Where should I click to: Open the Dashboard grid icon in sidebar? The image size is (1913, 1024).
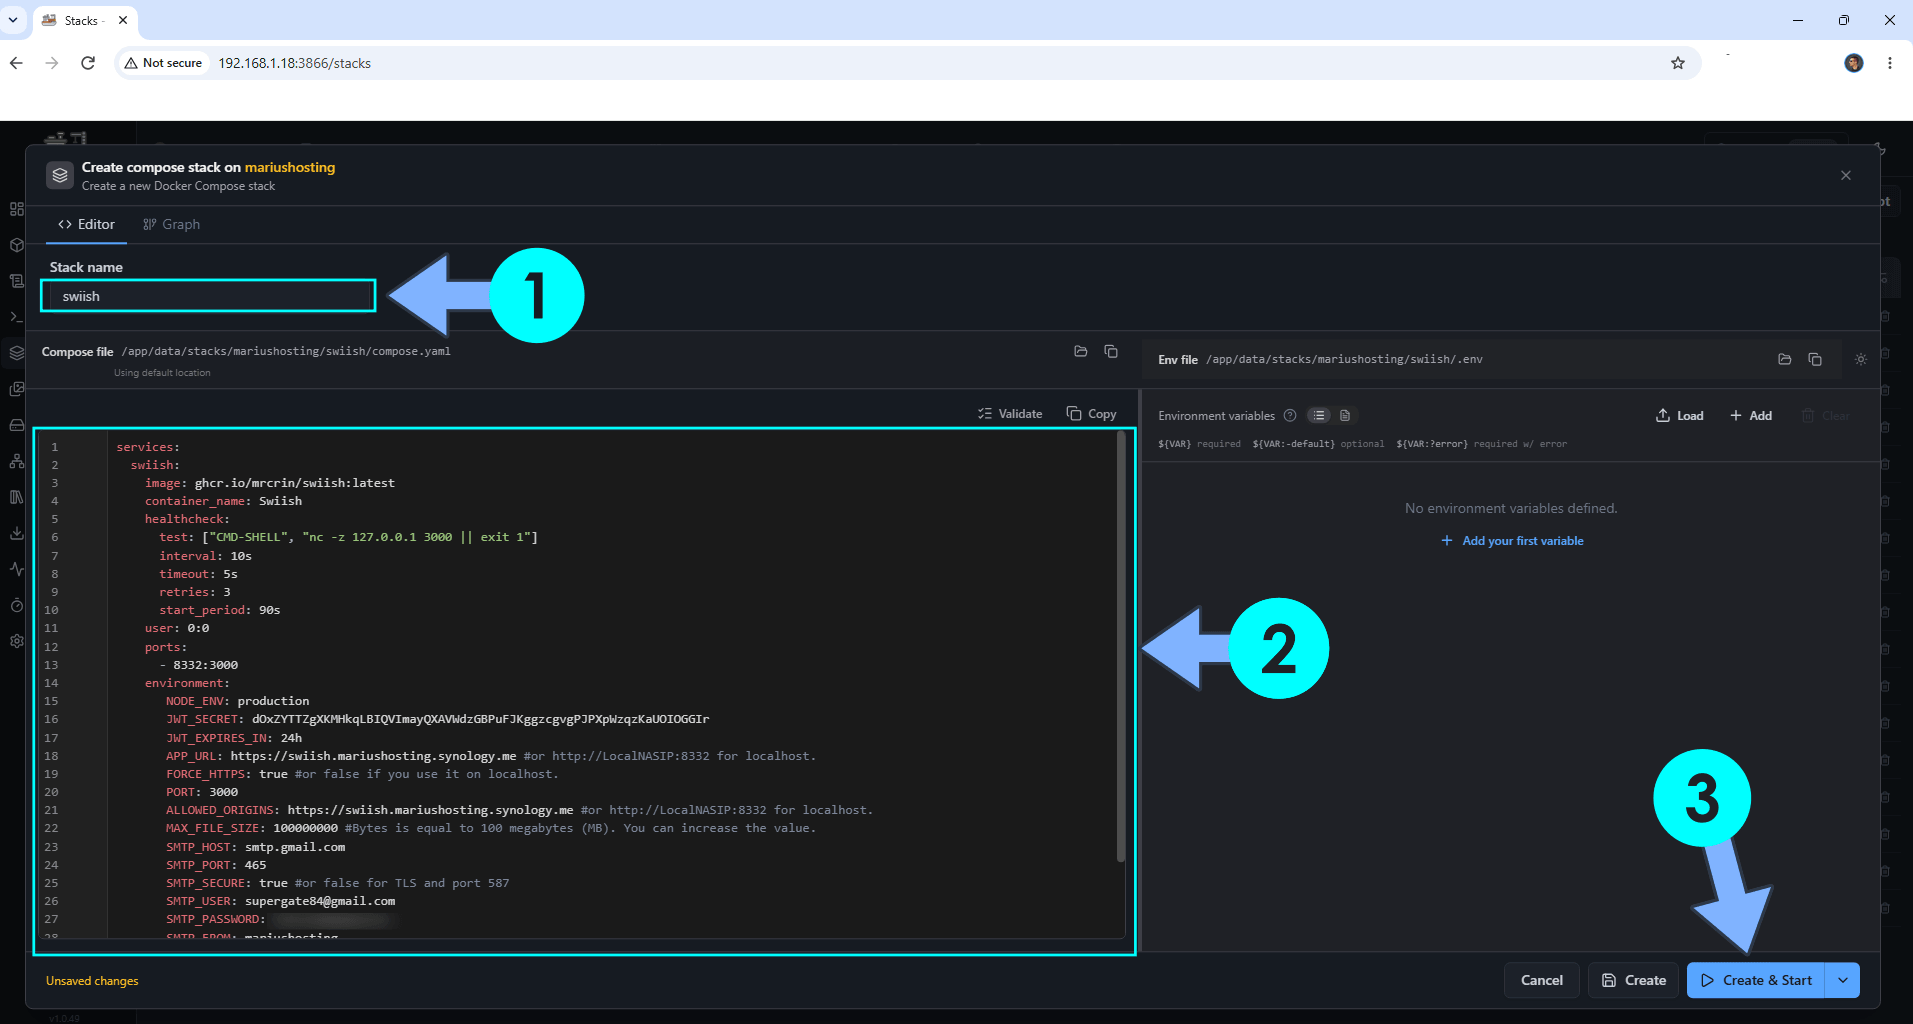tap(17, 209)
